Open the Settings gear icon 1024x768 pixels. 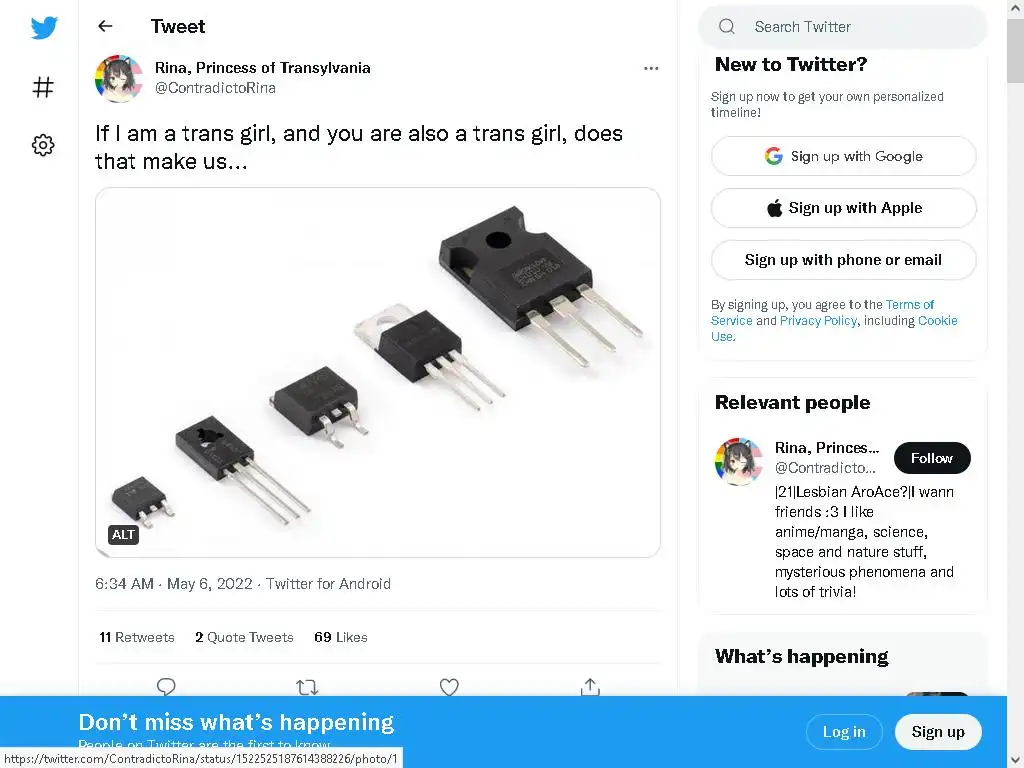coord(43,145)
